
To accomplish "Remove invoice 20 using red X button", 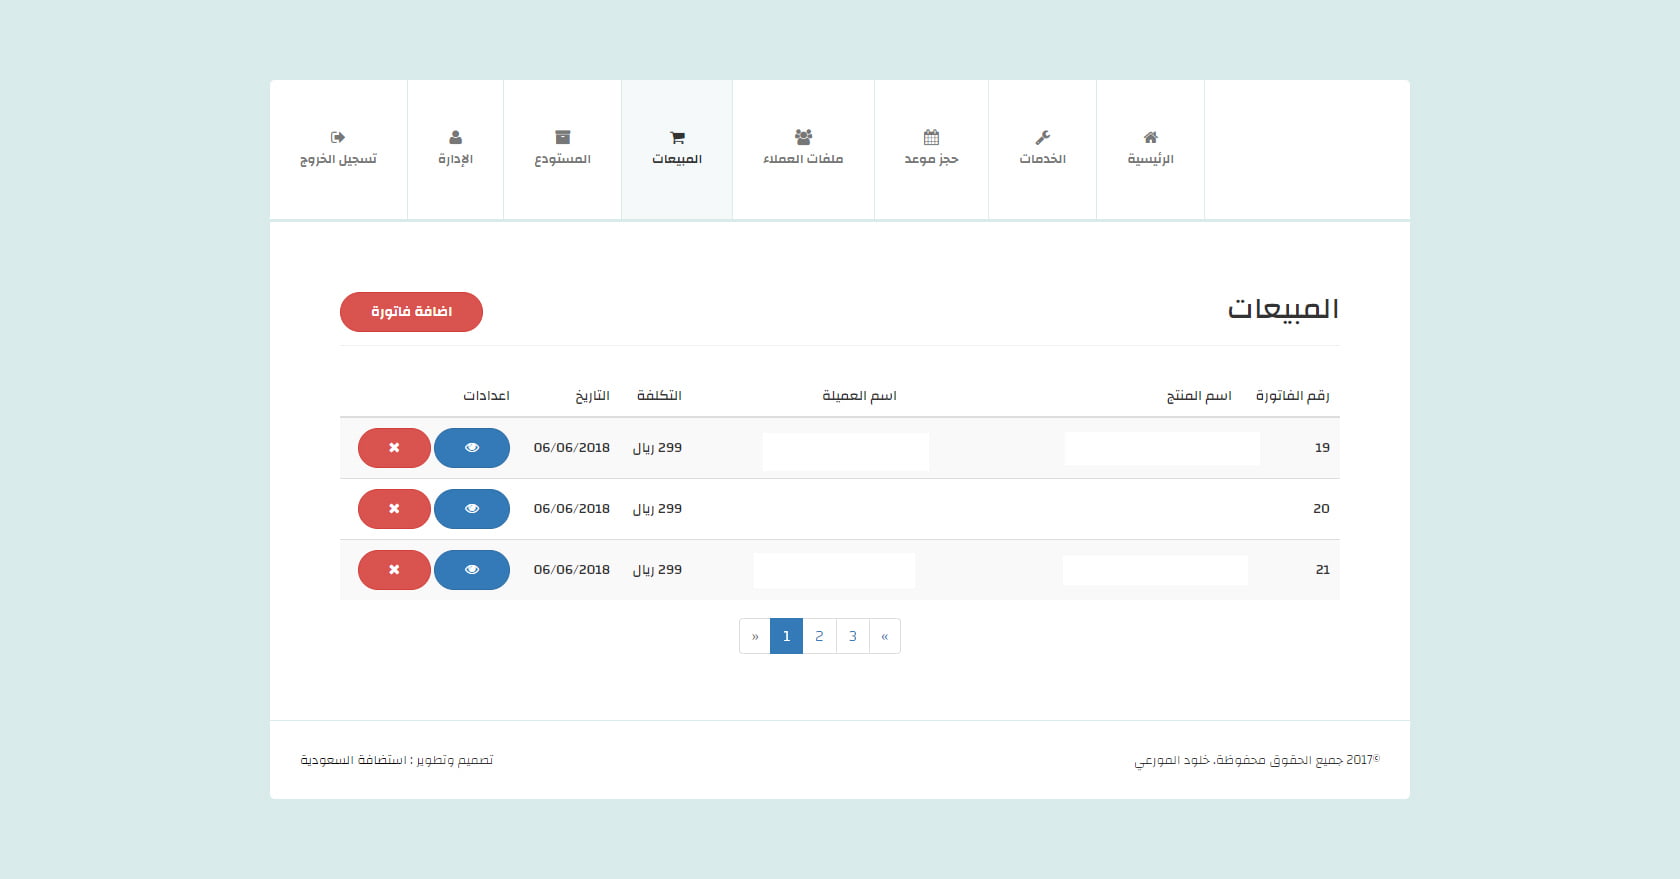I will point(394,509).
